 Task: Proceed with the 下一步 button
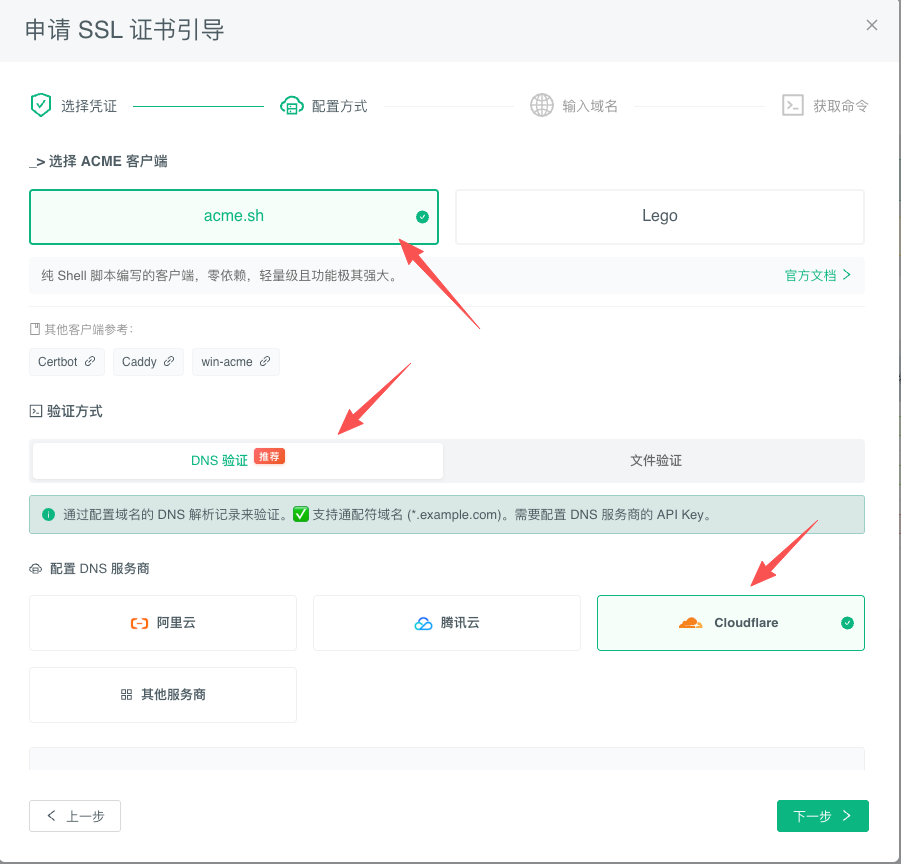[x=823, y=816]
